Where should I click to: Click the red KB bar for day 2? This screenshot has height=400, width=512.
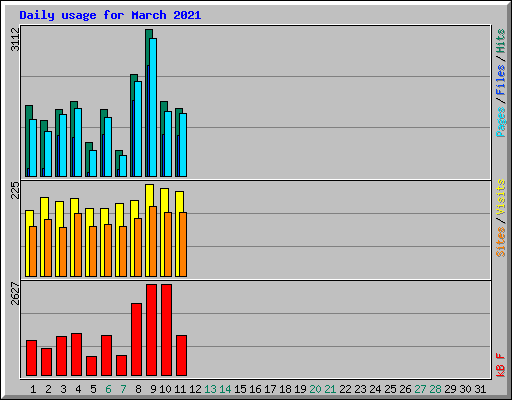click(x=46, y=362)
